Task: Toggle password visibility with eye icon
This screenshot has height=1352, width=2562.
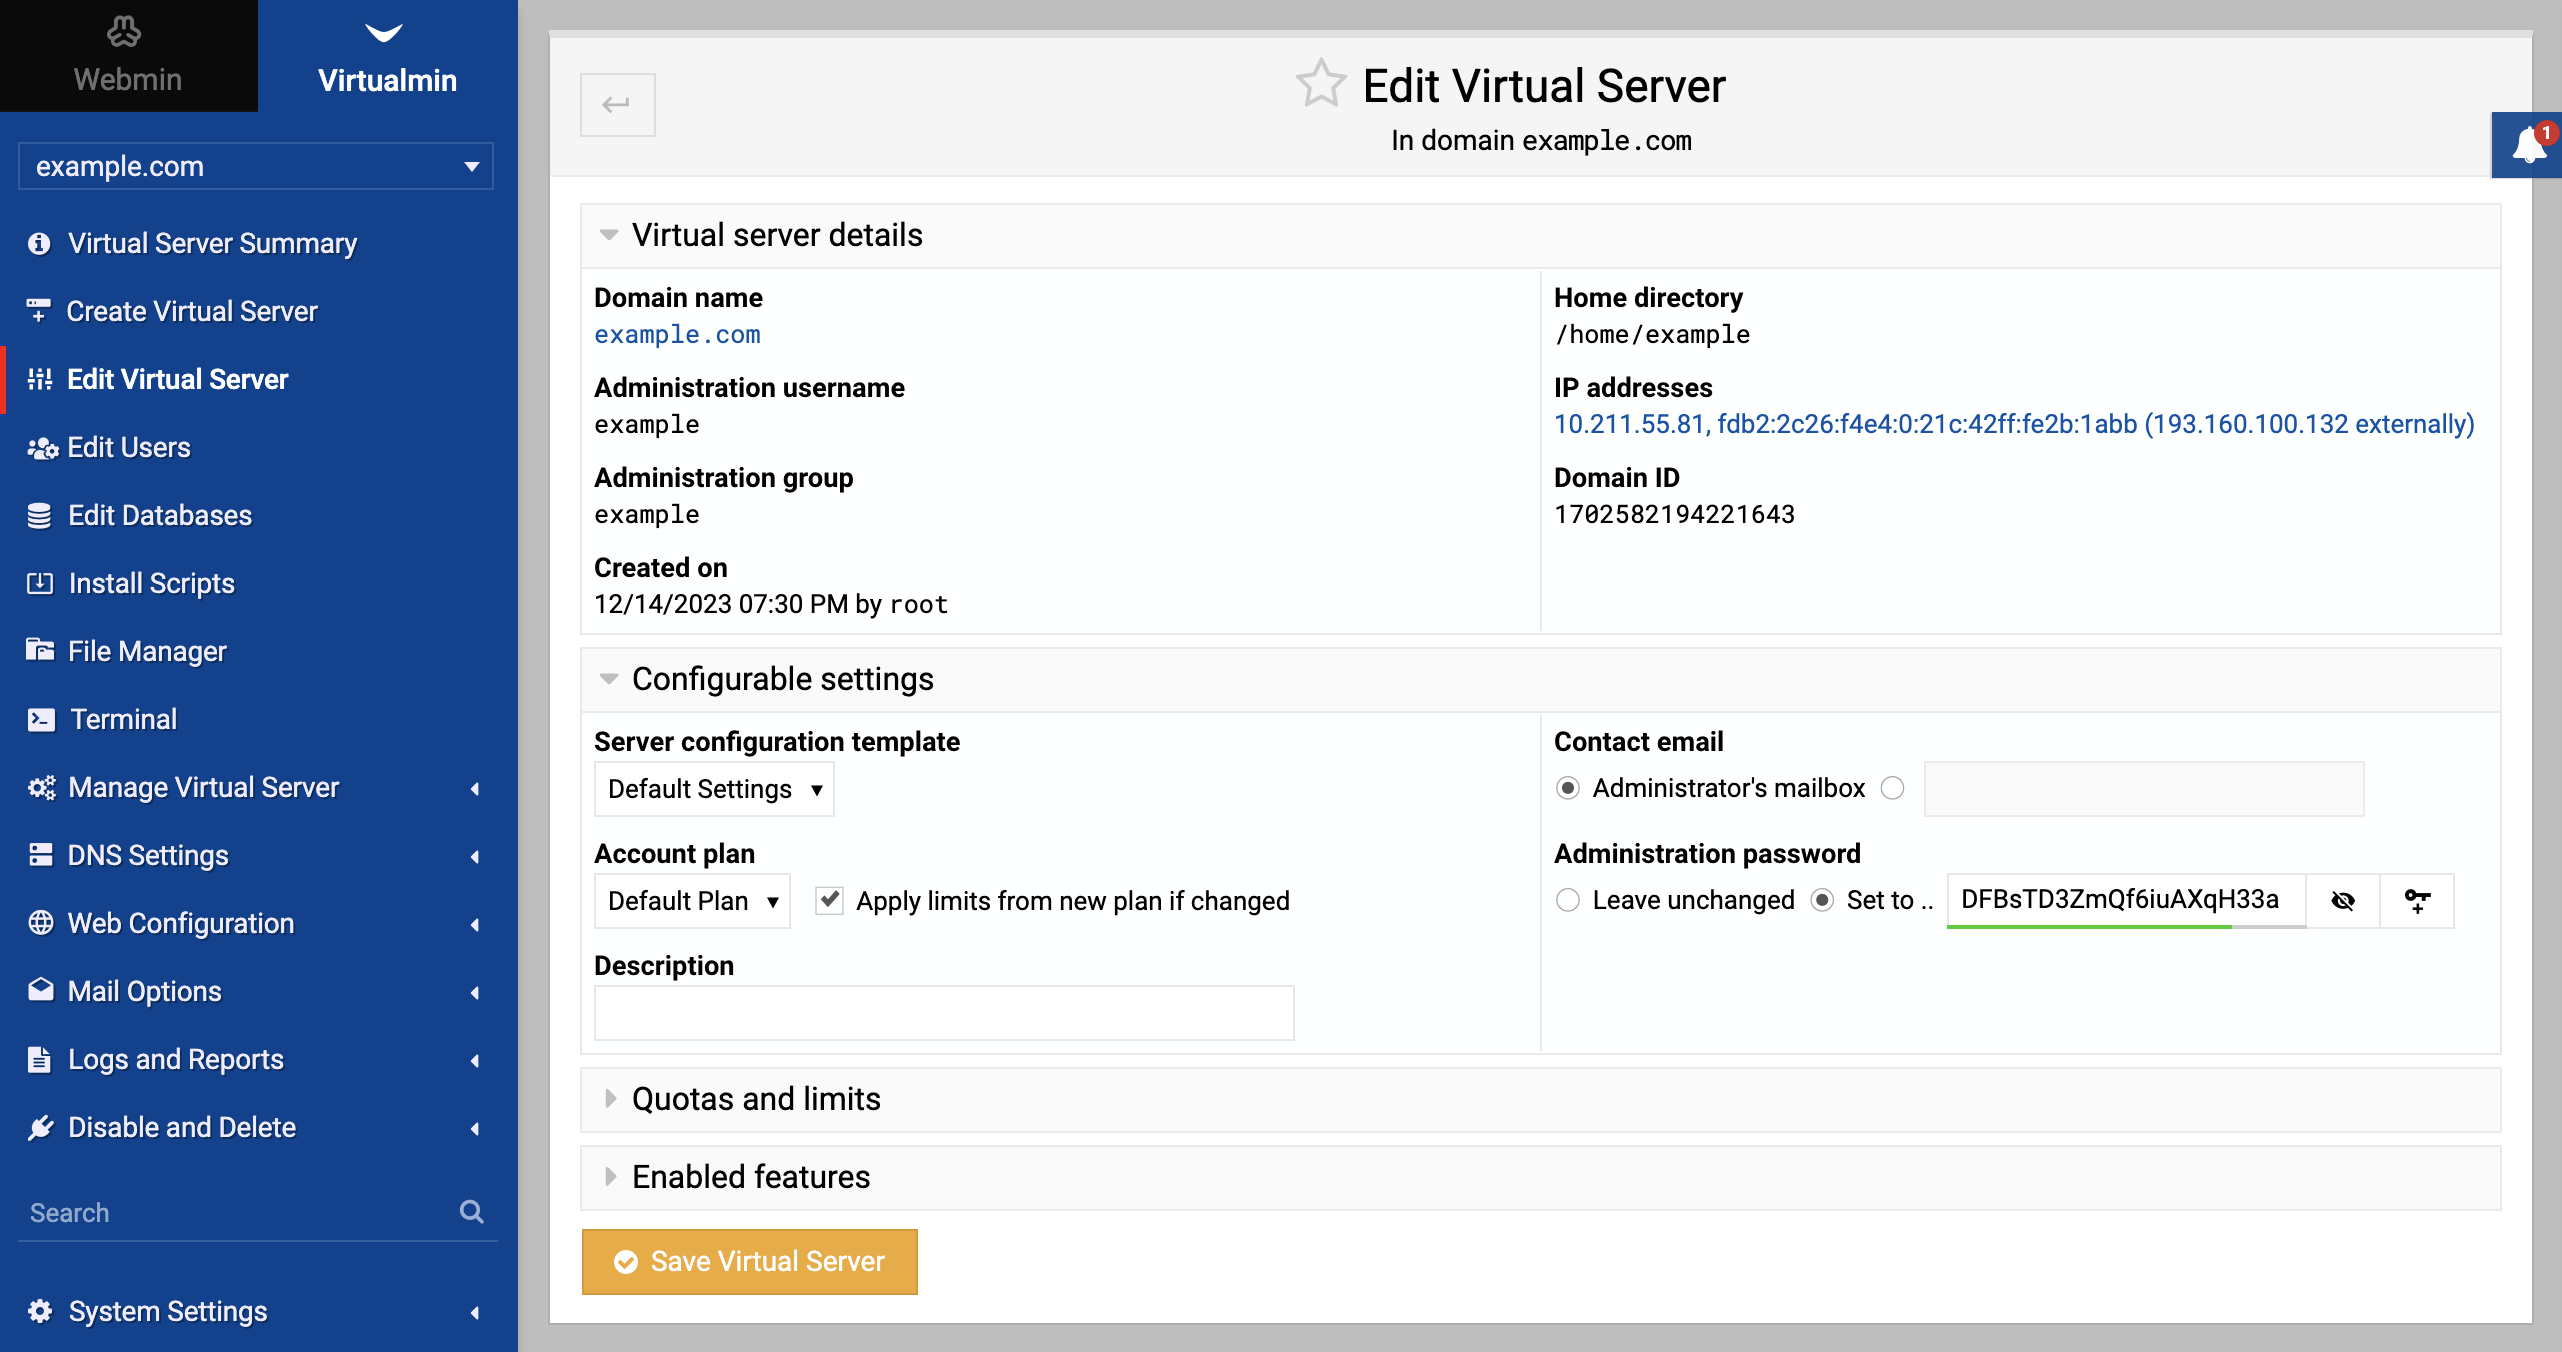Action: (x=2343, y=901)
